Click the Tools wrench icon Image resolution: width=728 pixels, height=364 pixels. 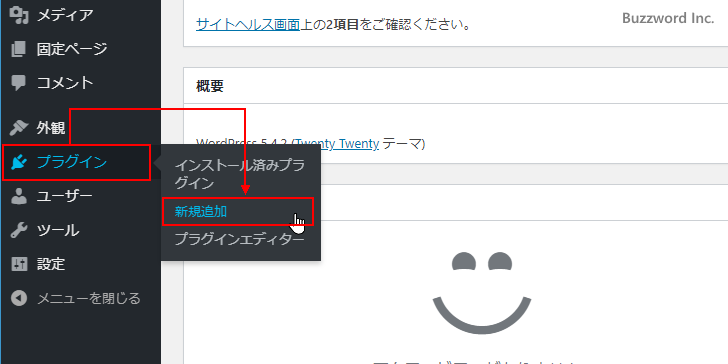pyautogui.click(x=19, y=230)
